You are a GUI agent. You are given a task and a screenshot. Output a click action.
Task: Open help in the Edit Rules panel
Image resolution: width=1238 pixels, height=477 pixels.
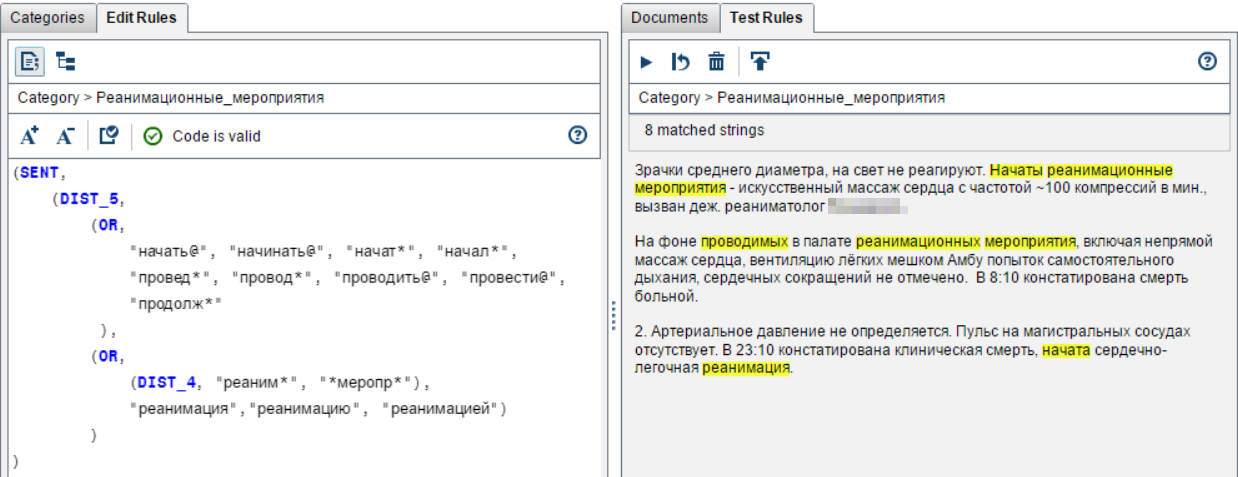577,136
